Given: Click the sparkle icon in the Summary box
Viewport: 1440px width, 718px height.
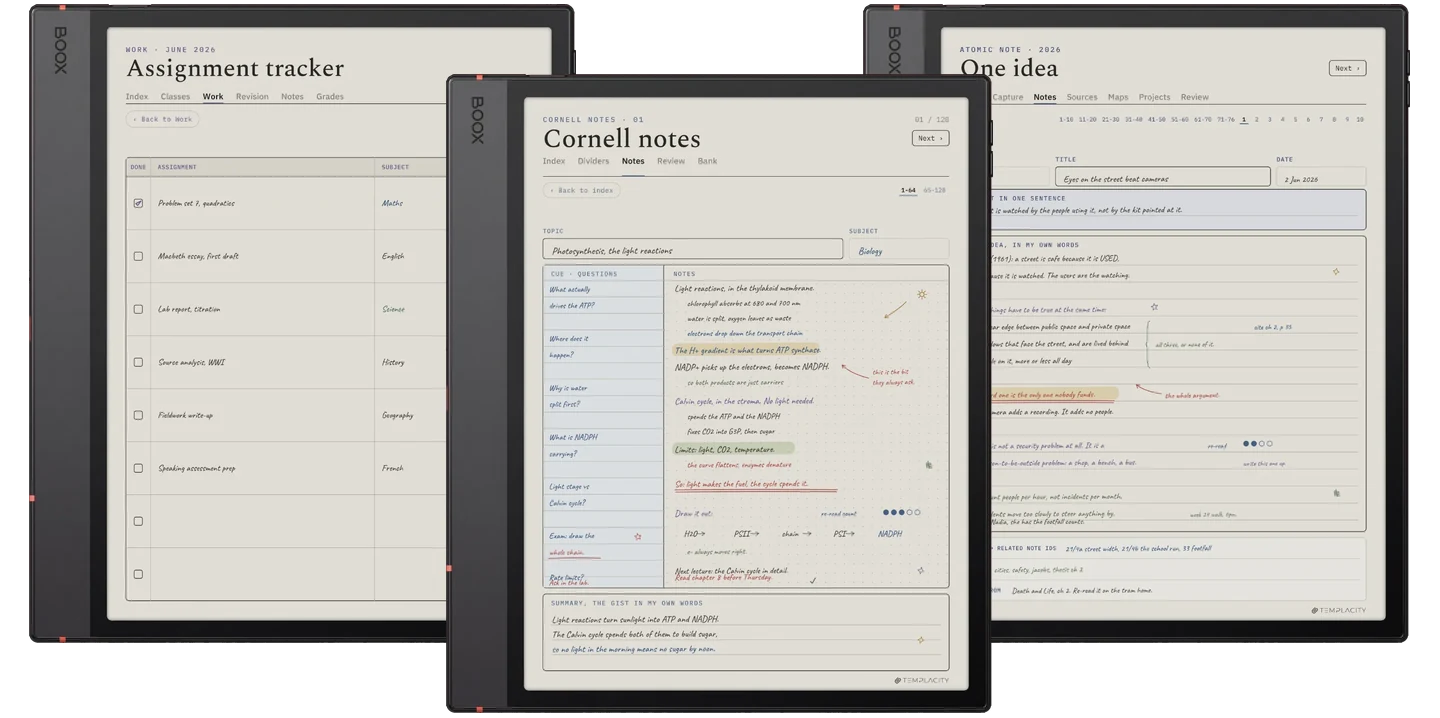Looking at the screenshot, I should pos(921,640).
